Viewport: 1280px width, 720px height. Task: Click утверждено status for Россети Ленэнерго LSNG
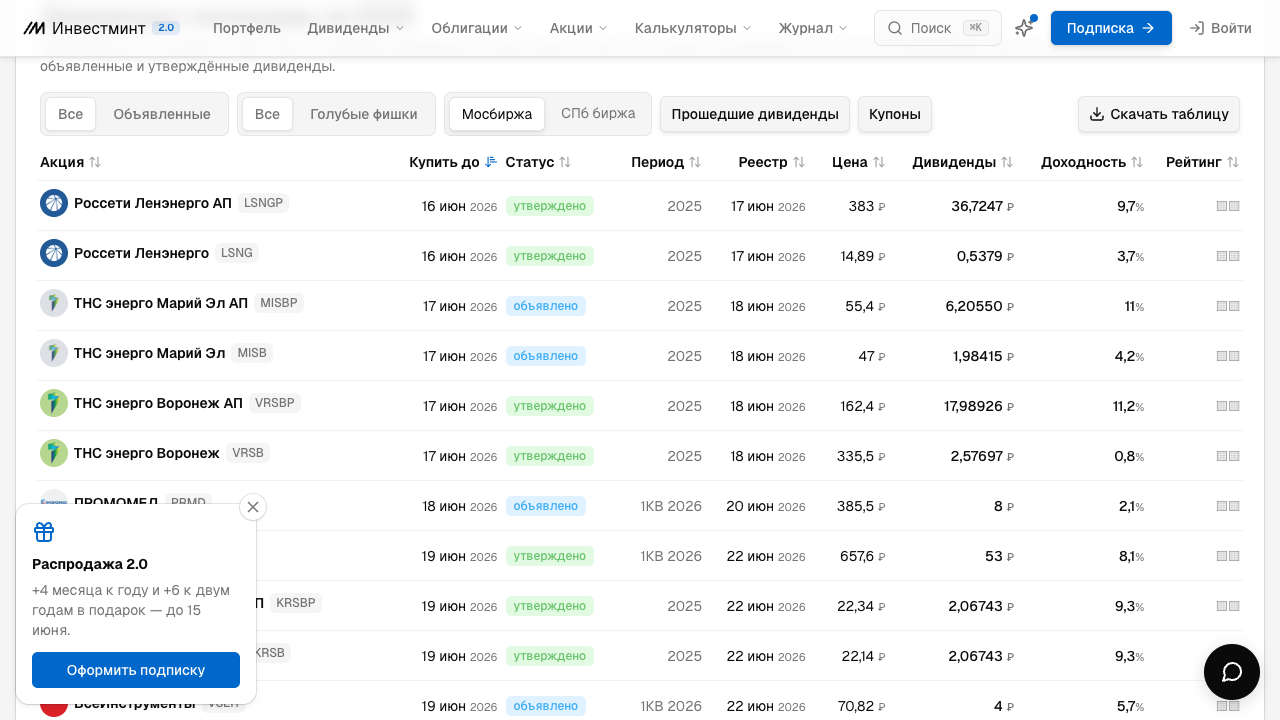point(550,256)
